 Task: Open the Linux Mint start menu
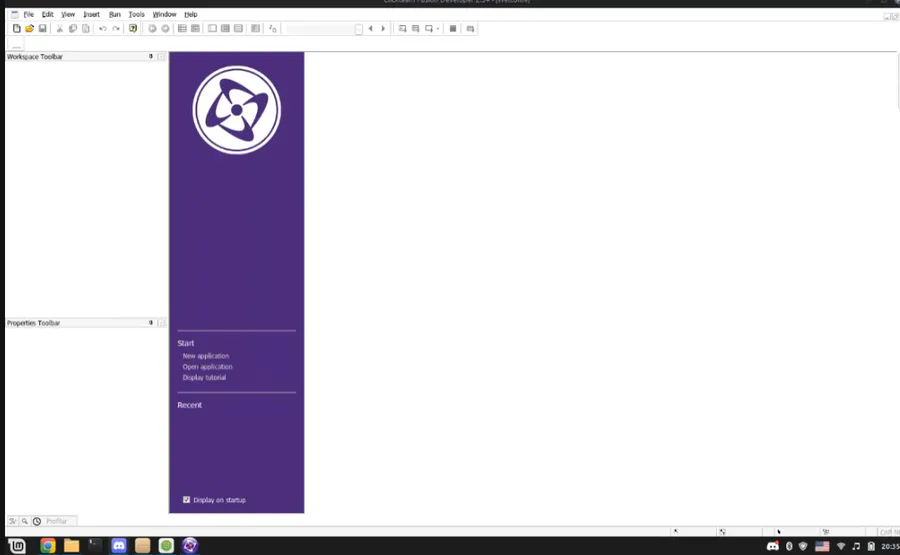pos(17,546)
